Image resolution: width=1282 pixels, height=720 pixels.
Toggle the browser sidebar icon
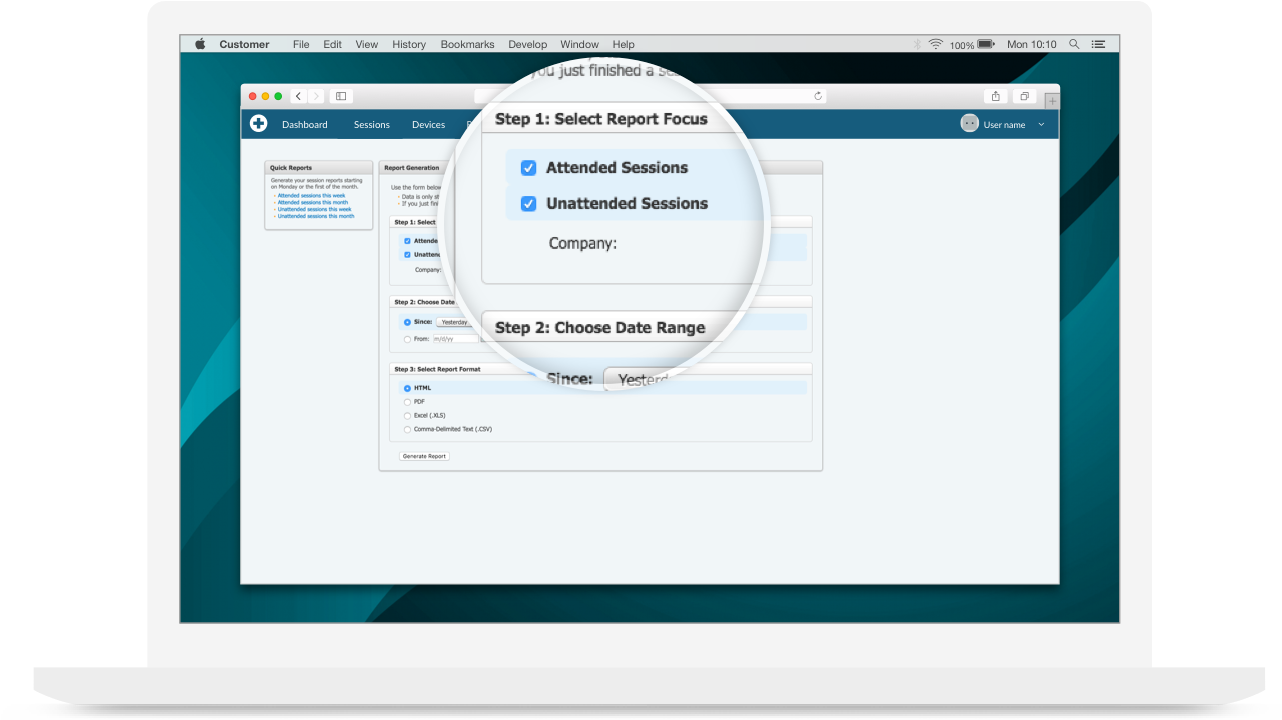[341, 96]
